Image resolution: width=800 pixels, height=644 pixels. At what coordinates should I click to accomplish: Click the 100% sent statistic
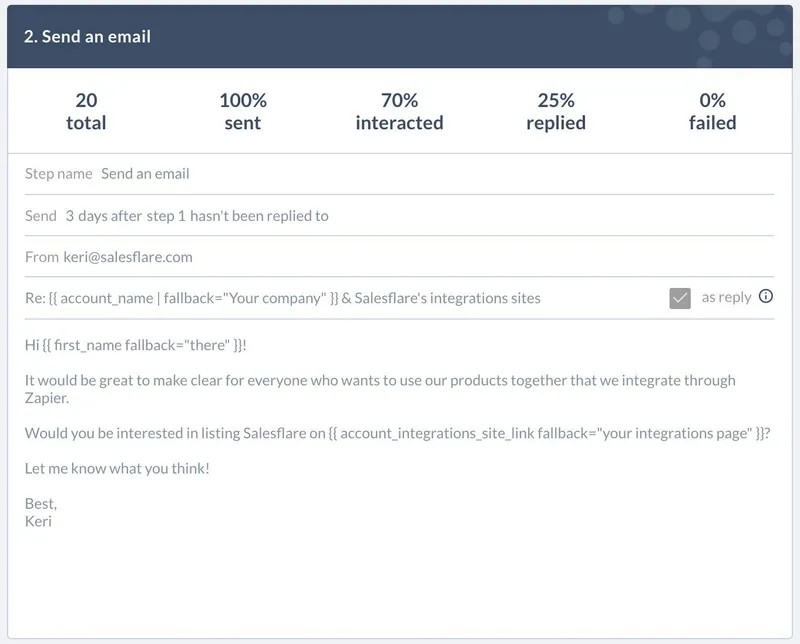[243, 111]
